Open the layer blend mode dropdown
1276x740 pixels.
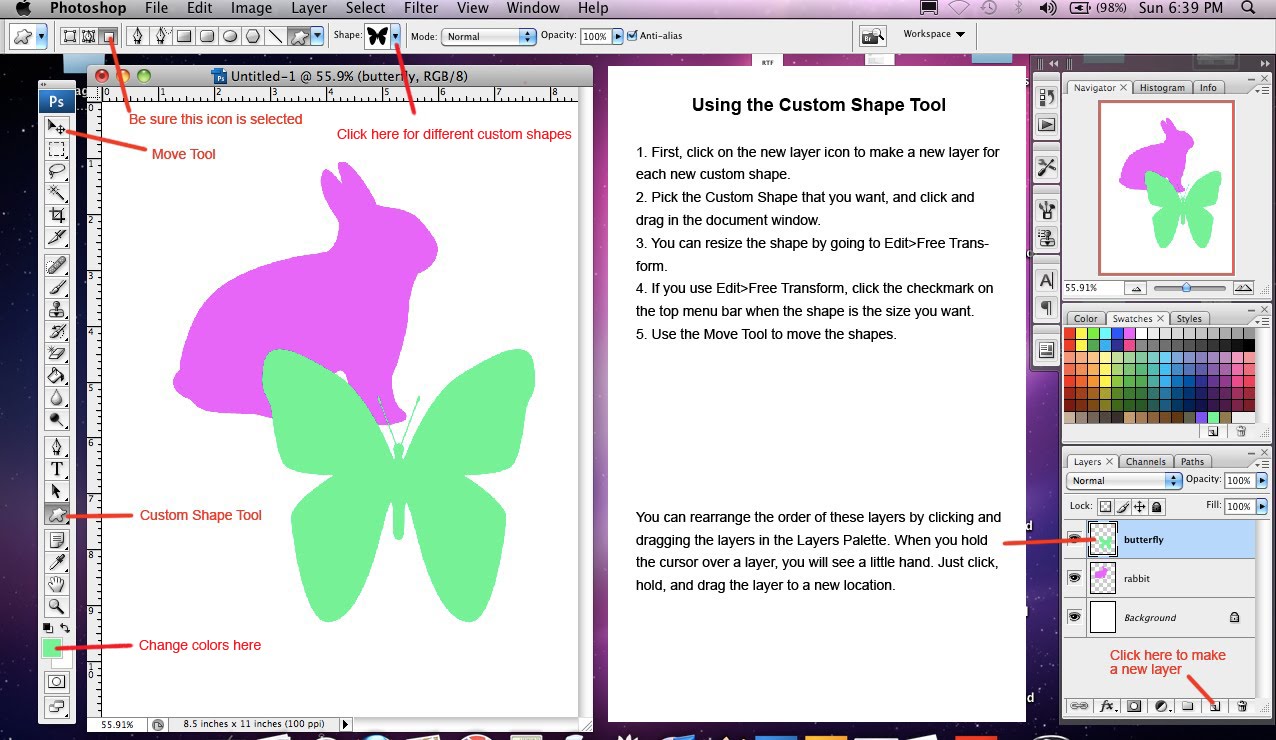click(1121, 481)
